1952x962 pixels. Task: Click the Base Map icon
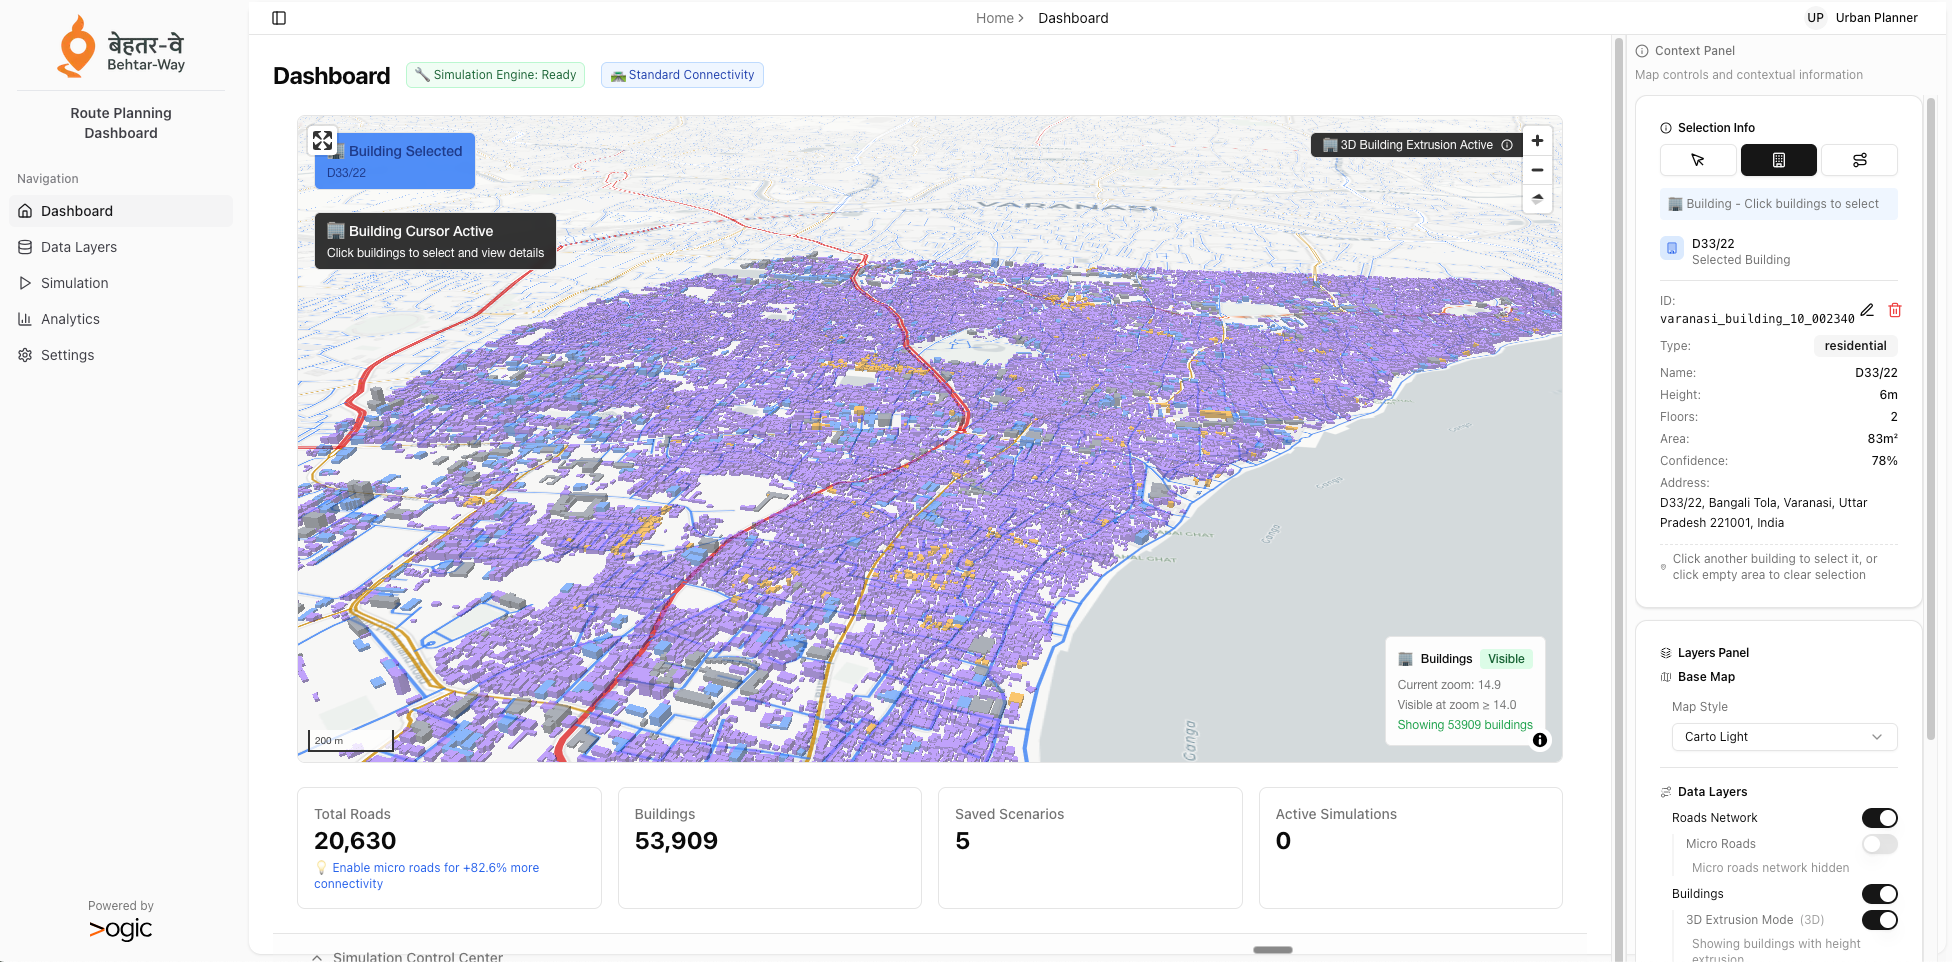click(x=1666, y=677)
